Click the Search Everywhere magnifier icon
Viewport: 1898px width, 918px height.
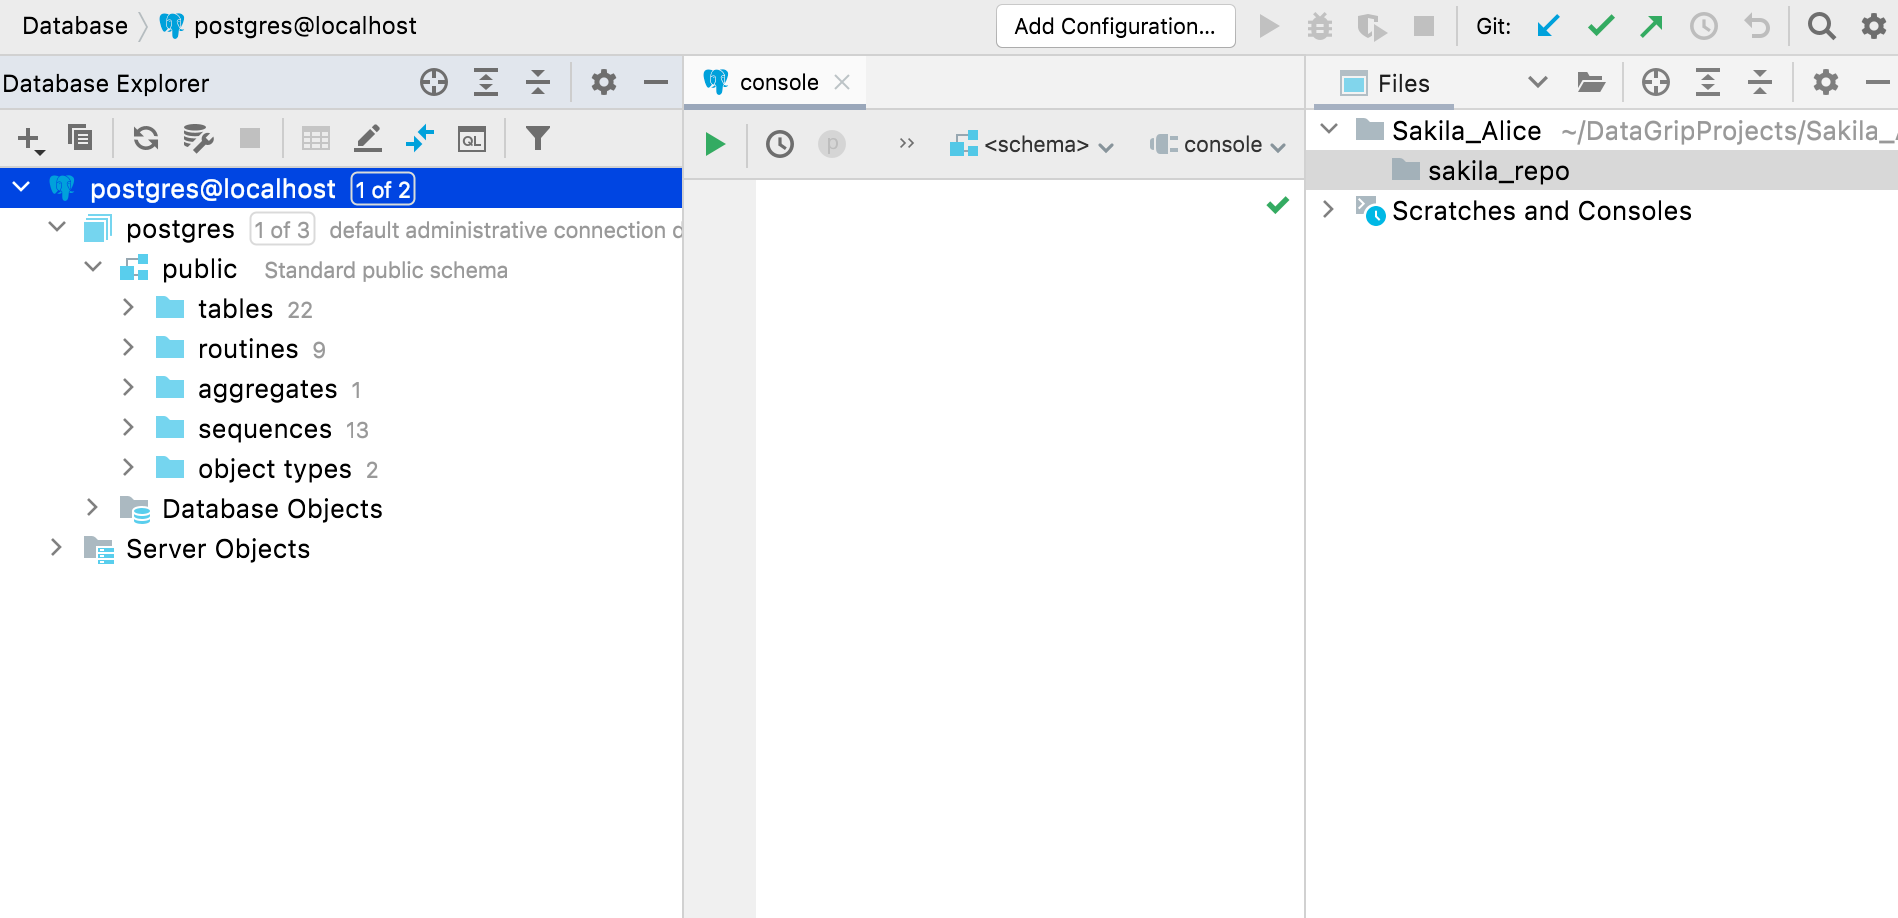tap(1821, 26)
